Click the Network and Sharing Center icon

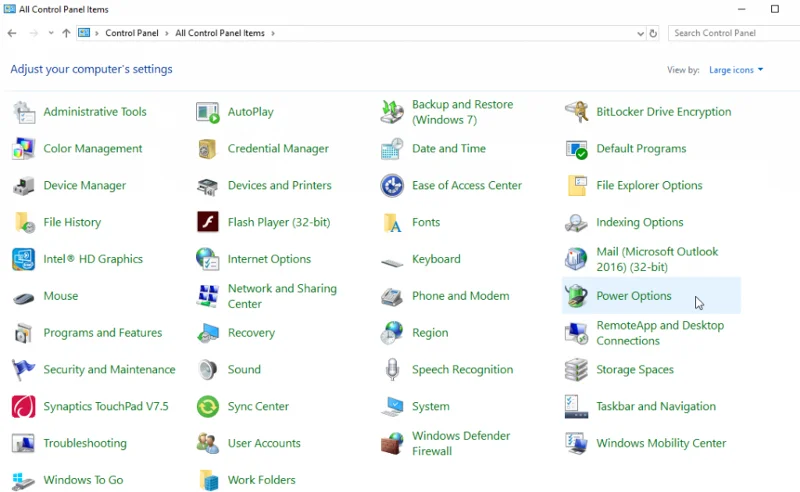click(x=208, y=296)
